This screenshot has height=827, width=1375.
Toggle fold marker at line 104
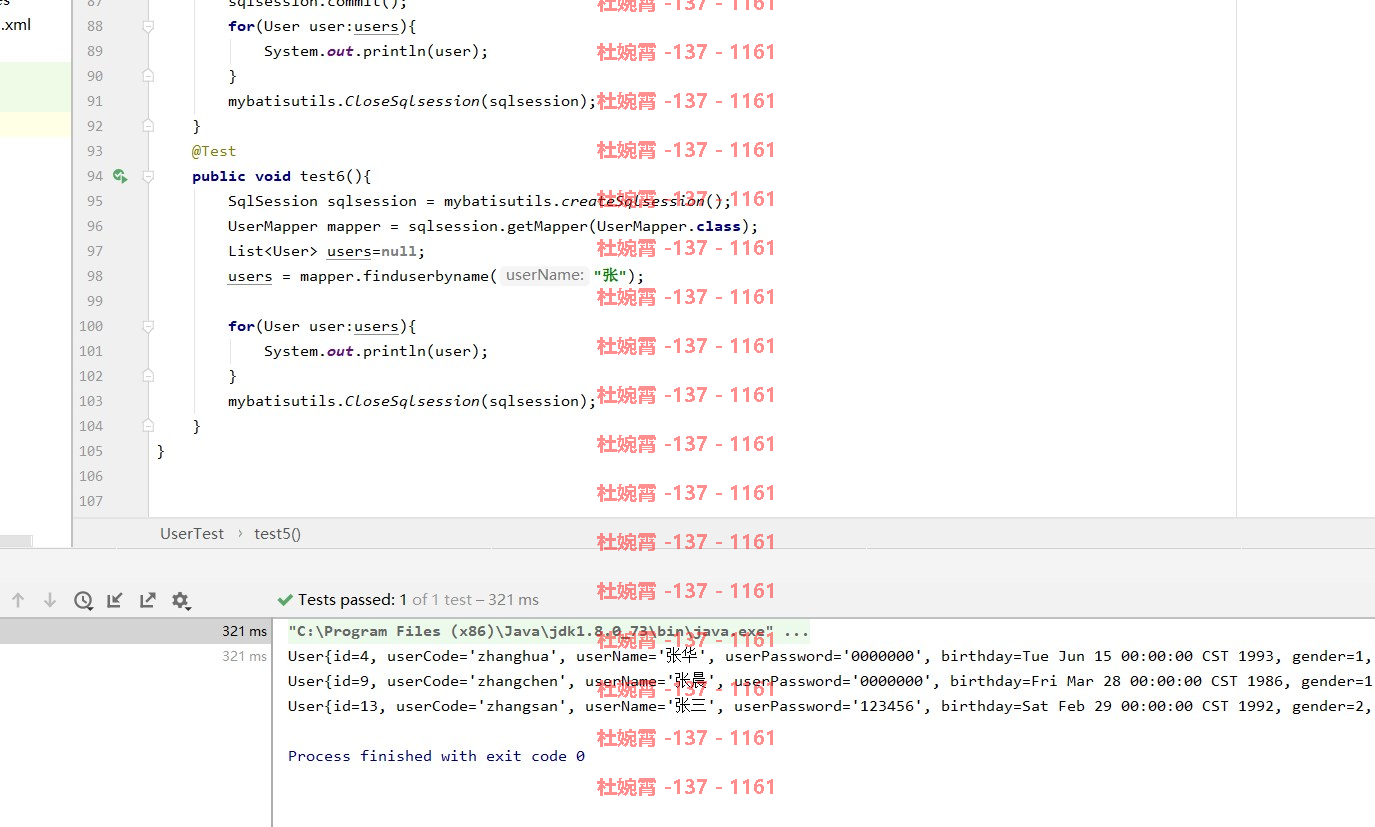coord(148,426)
